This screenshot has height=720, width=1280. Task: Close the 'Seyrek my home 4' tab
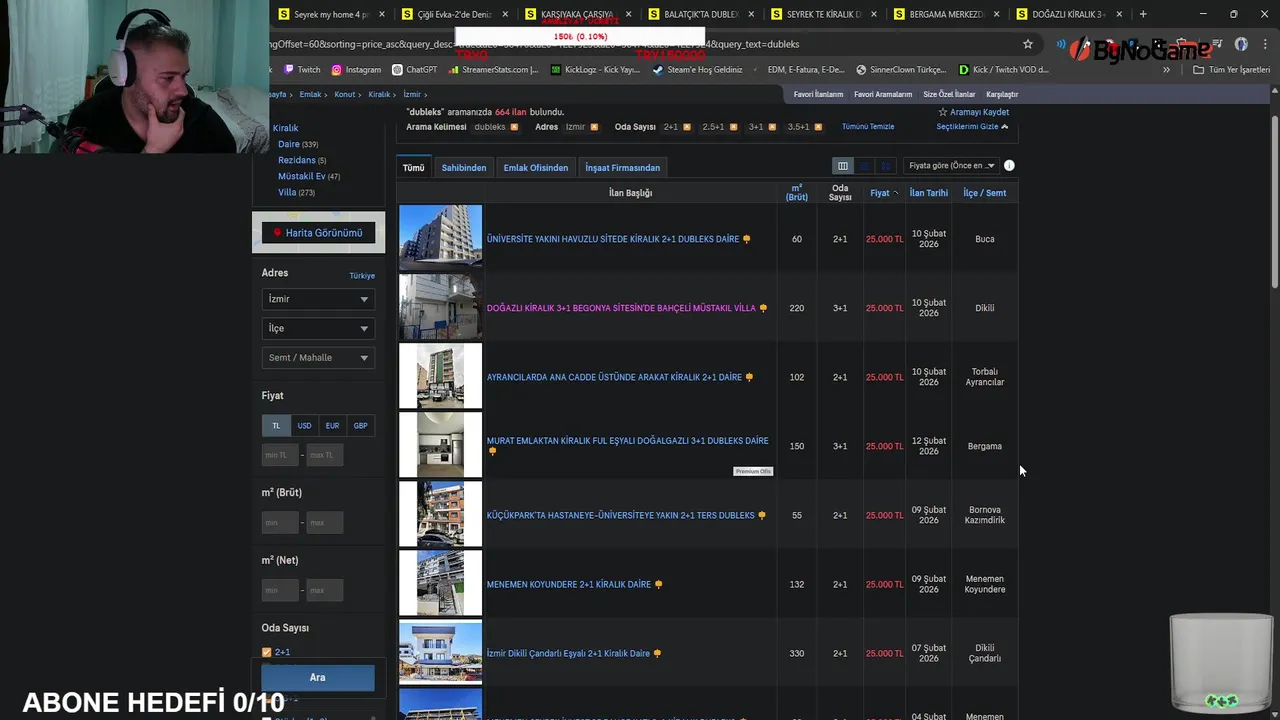click(x=381, y=14)
